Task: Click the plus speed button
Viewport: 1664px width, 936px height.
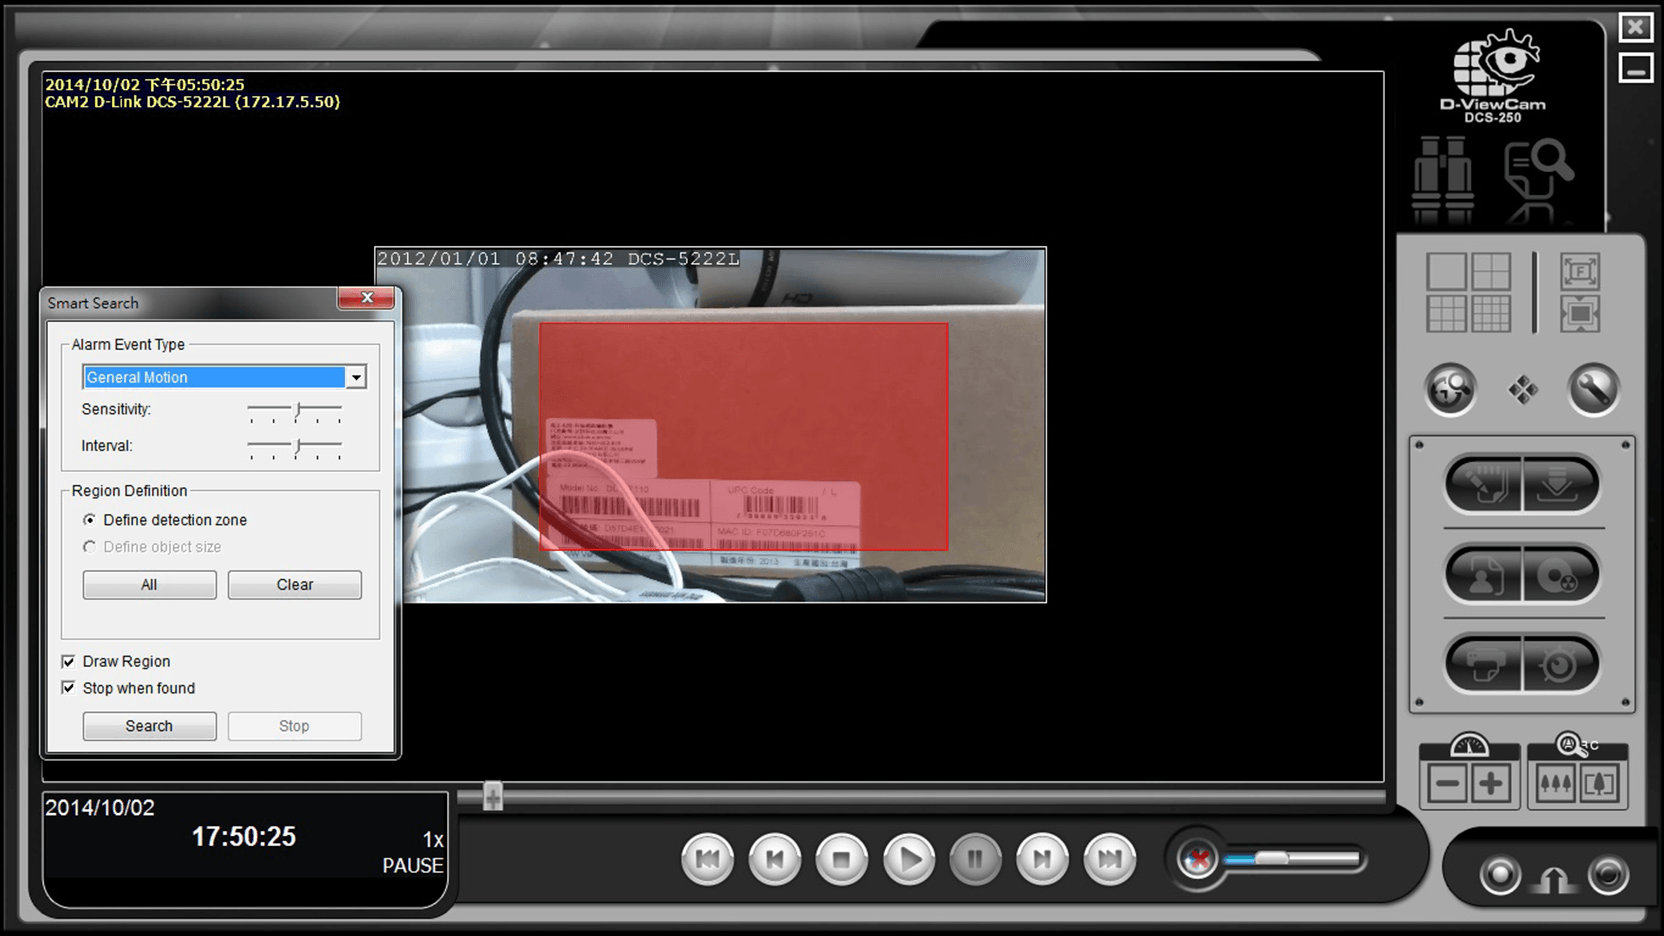Action: [1491, 784]
